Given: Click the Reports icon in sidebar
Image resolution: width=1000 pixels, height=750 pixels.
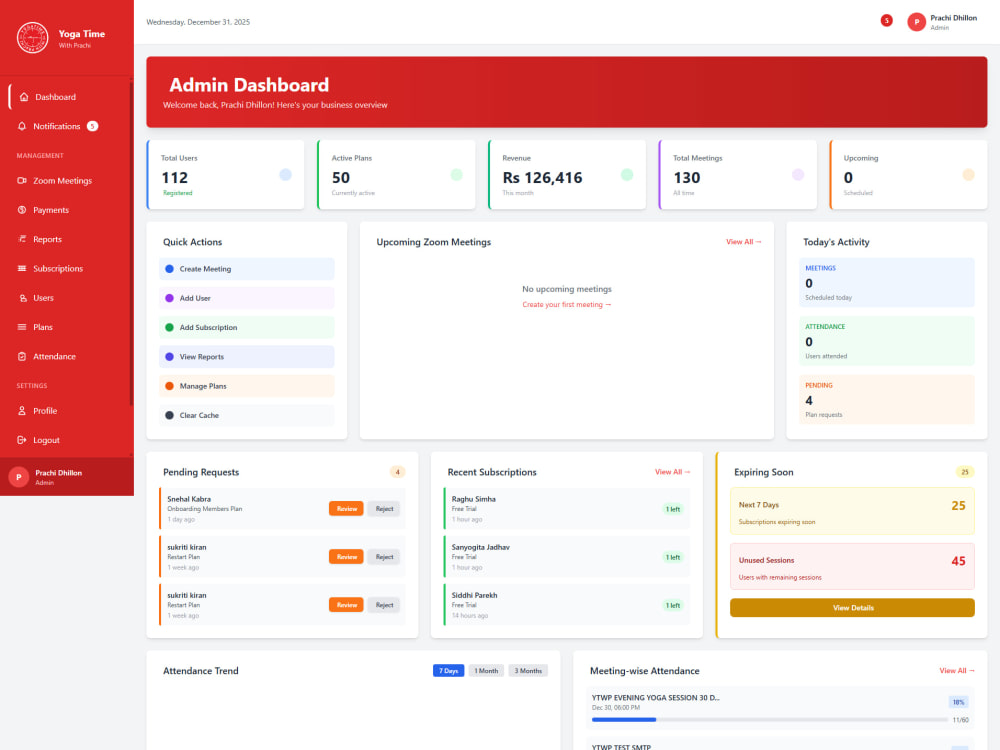Looking at the screenshot, I should 22,239.
